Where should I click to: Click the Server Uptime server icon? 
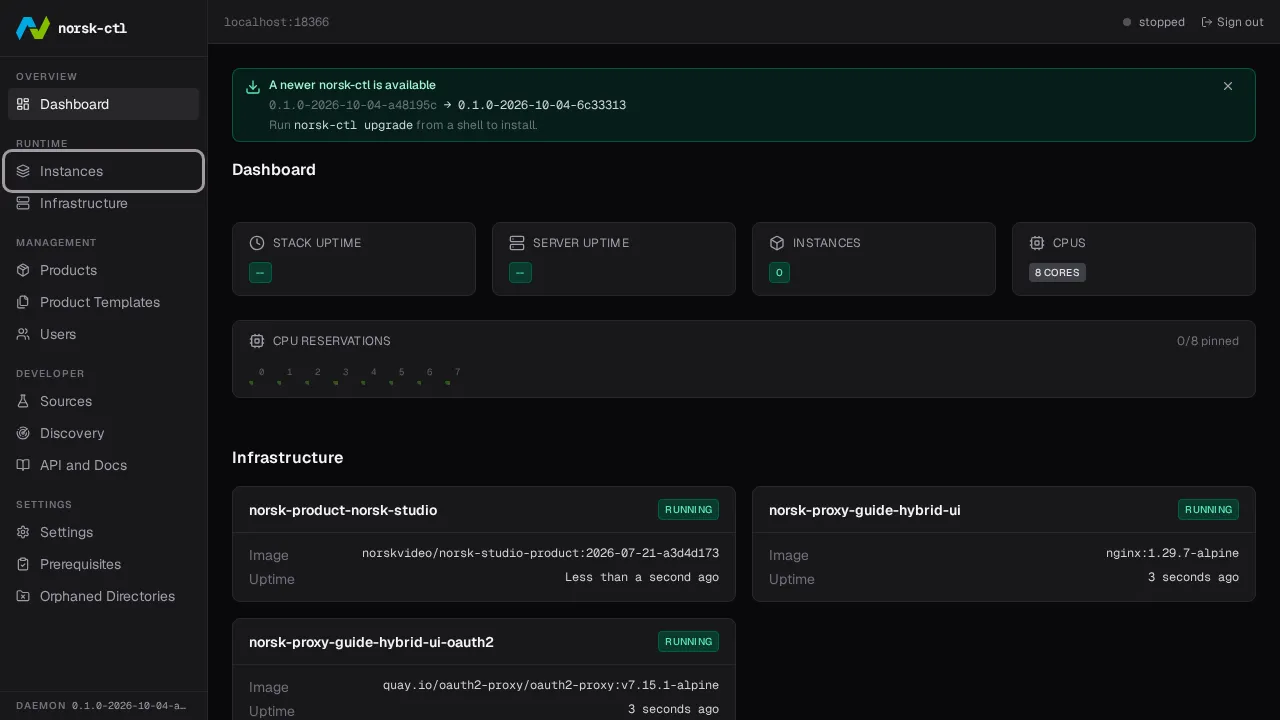point(517,243)
